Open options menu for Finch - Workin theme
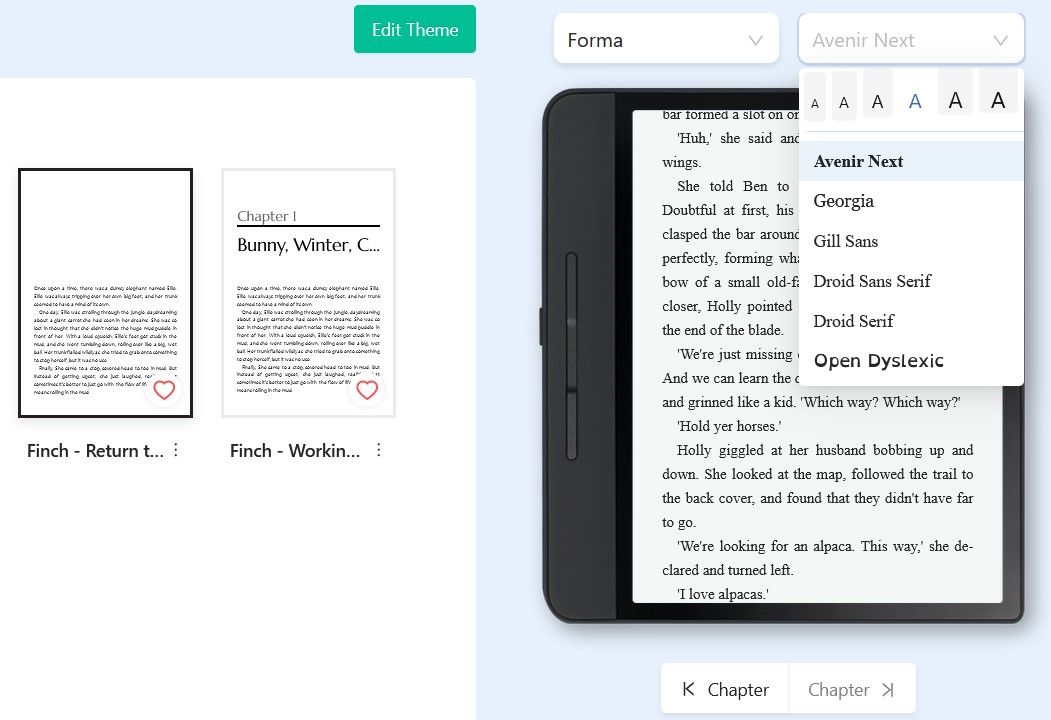The width and height of the screenshot is (1051, 720). (x=379, y=450)
